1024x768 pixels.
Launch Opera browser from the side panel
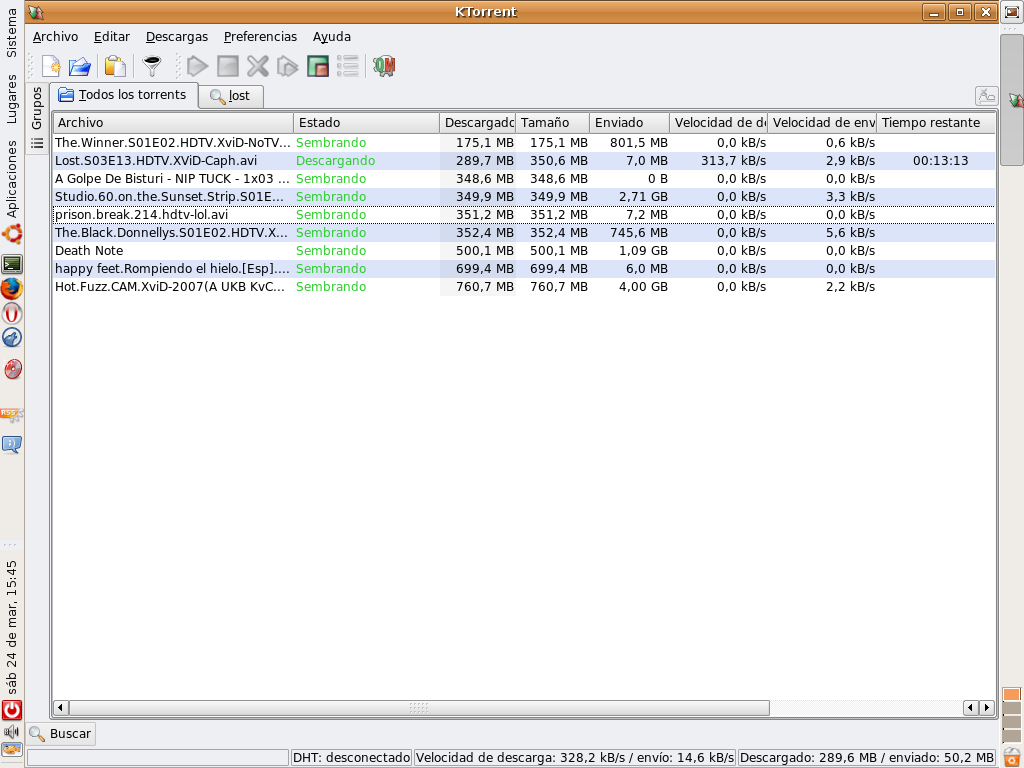(12, 314)
